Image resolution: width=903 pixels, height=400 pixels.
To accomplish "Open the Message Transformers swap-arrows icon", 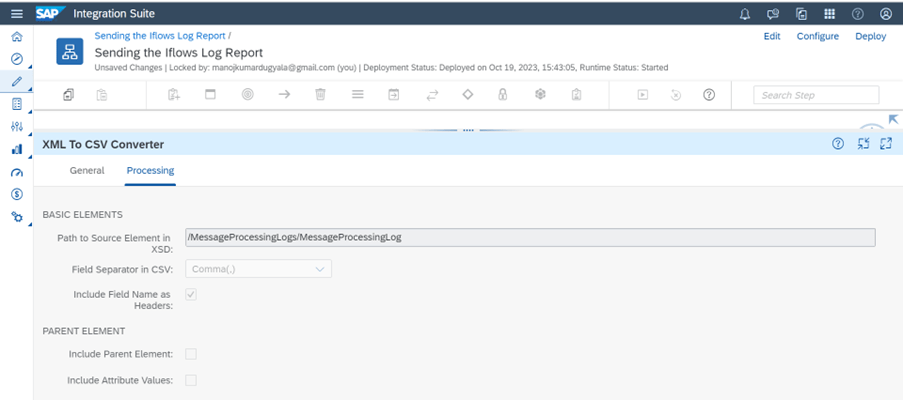I will [431, 95].
